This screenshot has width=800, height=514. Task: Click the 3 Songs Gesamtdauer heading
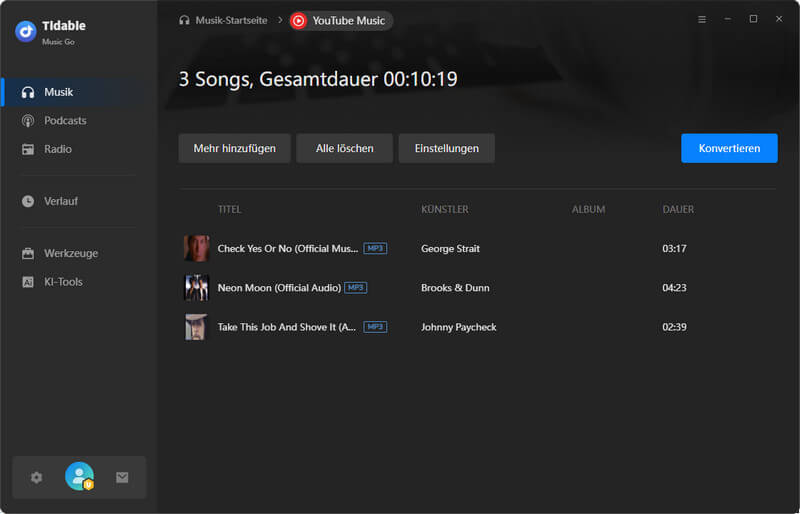pyautogui.click(x=318, y=80)
